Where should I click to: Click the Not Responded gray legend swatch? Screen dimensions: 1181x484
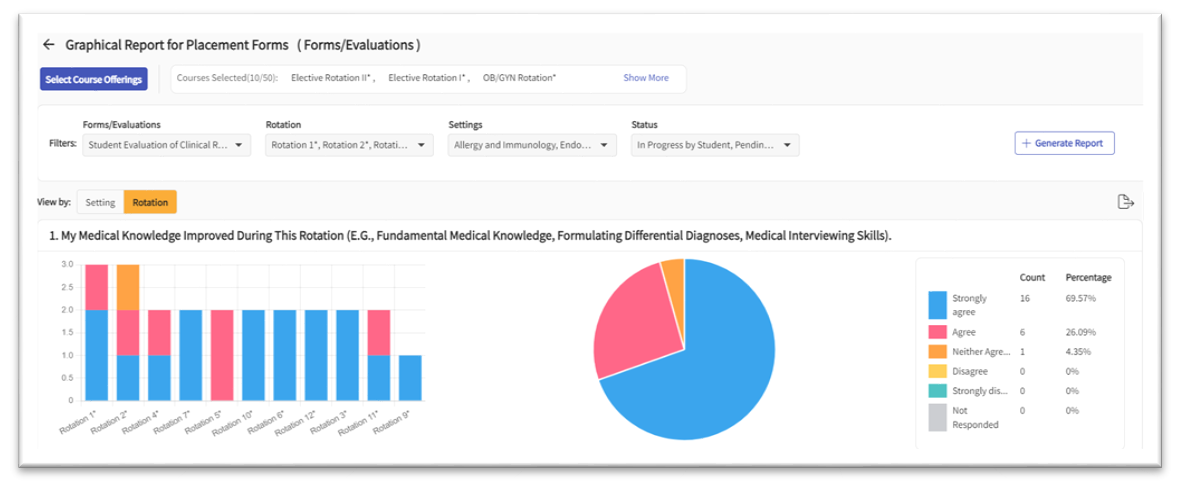click(937, 417)
